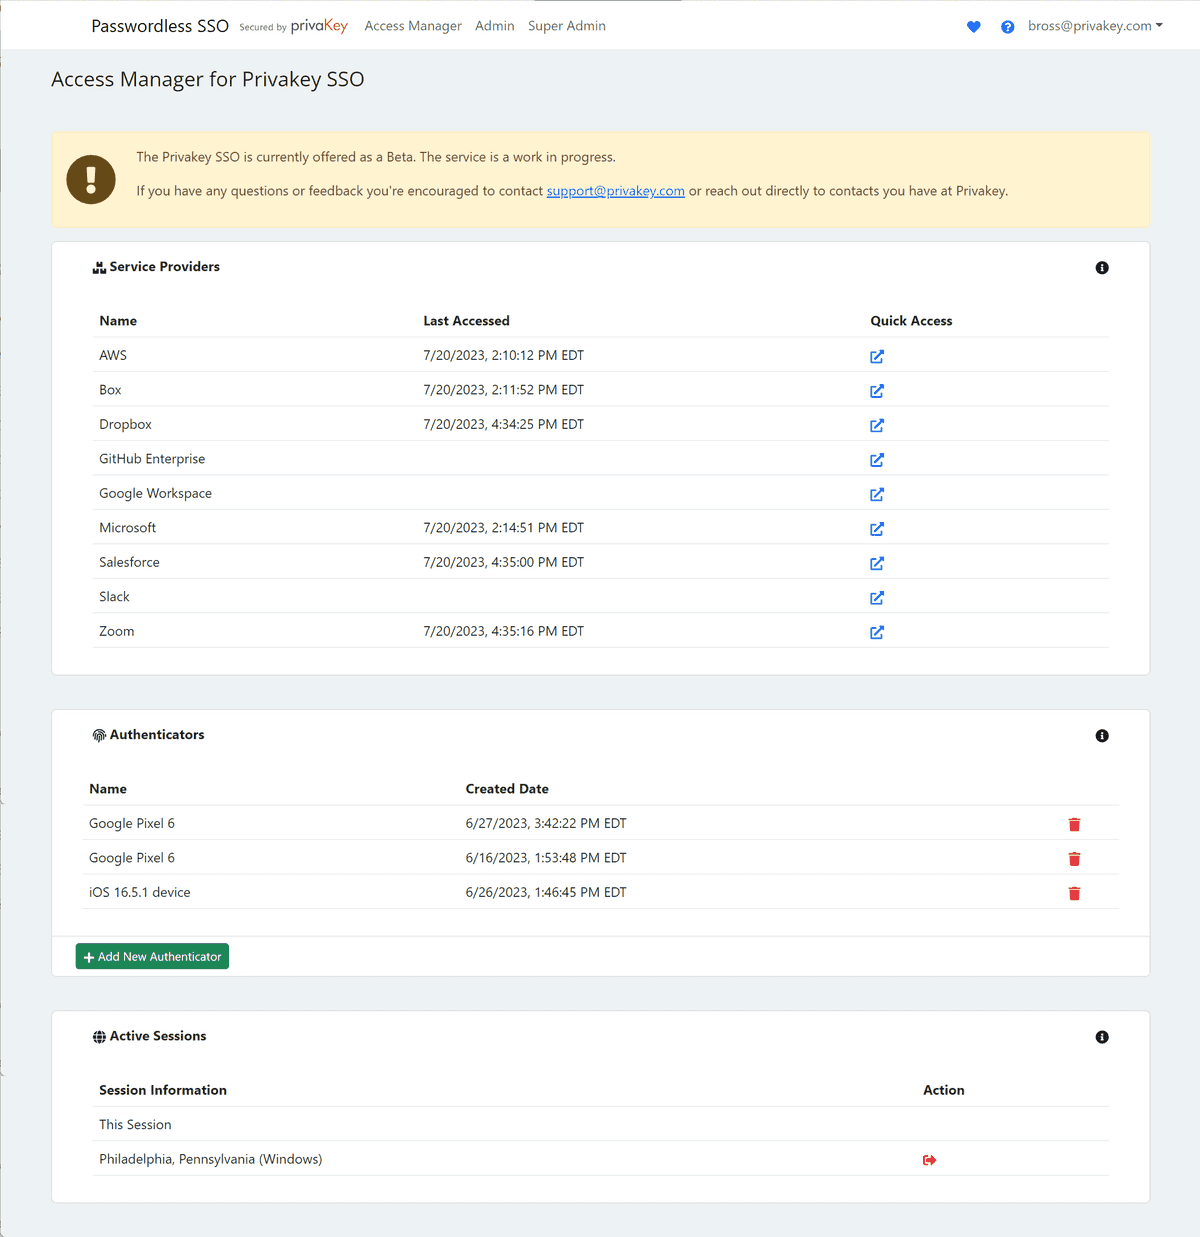This screenshot has width=1200, height=1237.
Task: Click Box last accessed 2:11:52 PM timestamp
Action: [503, 390]
